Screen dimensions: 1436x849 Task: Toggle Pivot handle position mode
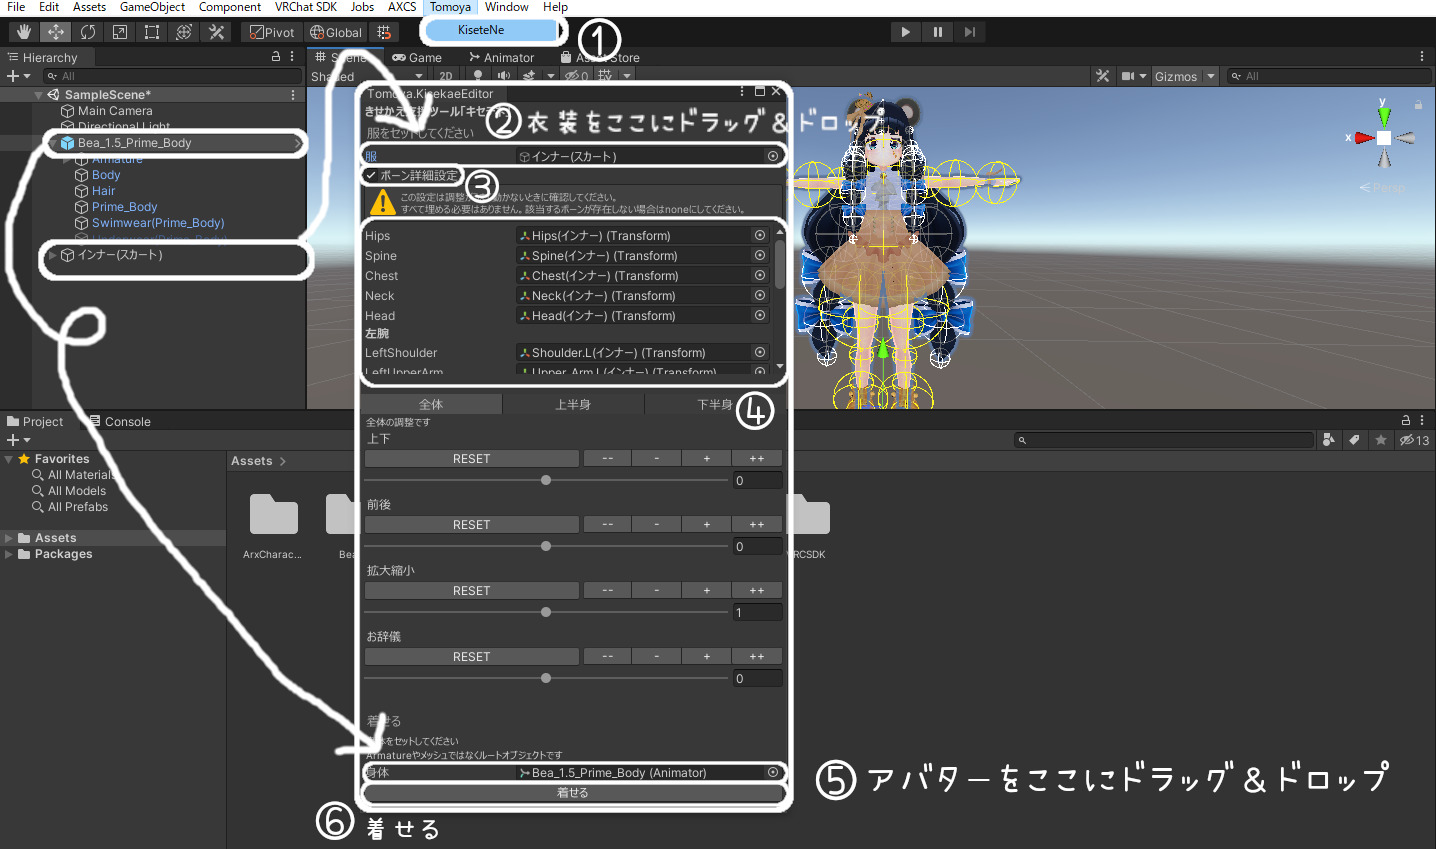click(273, 32)
